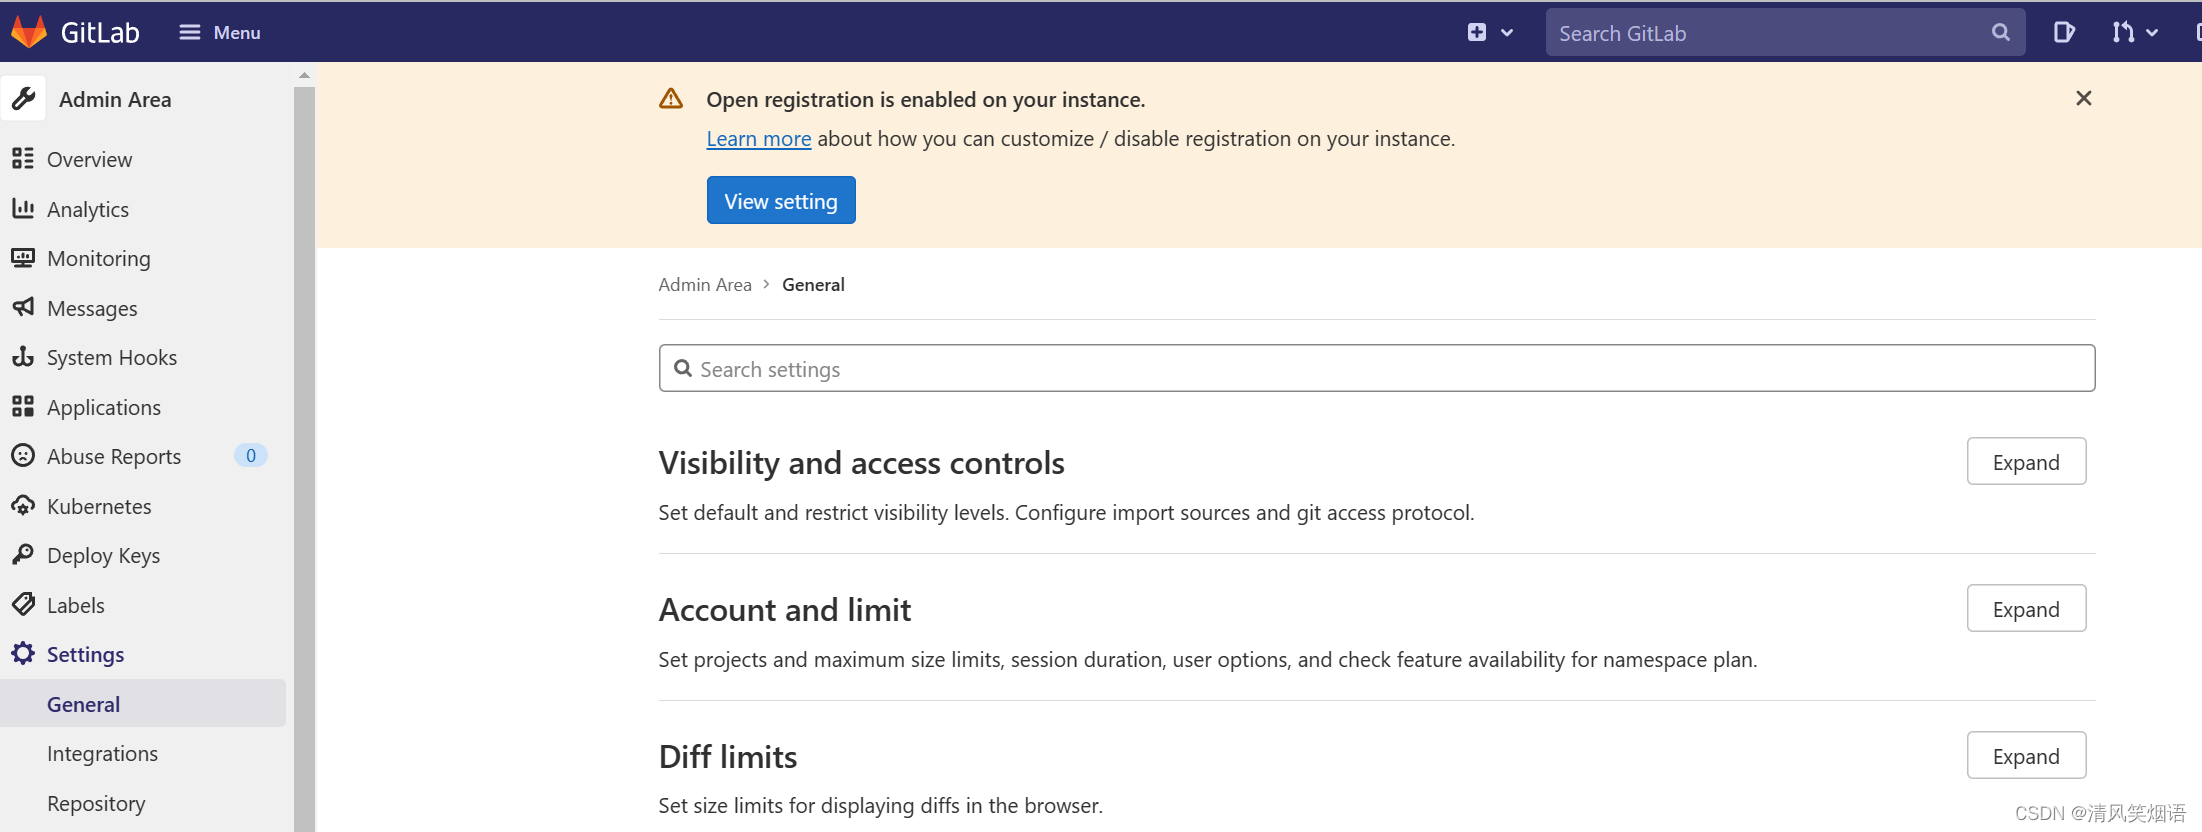The image size is (2202, 832).
Task: Click the Abuse Reports count badge
Action: click(x=250, y=456)
